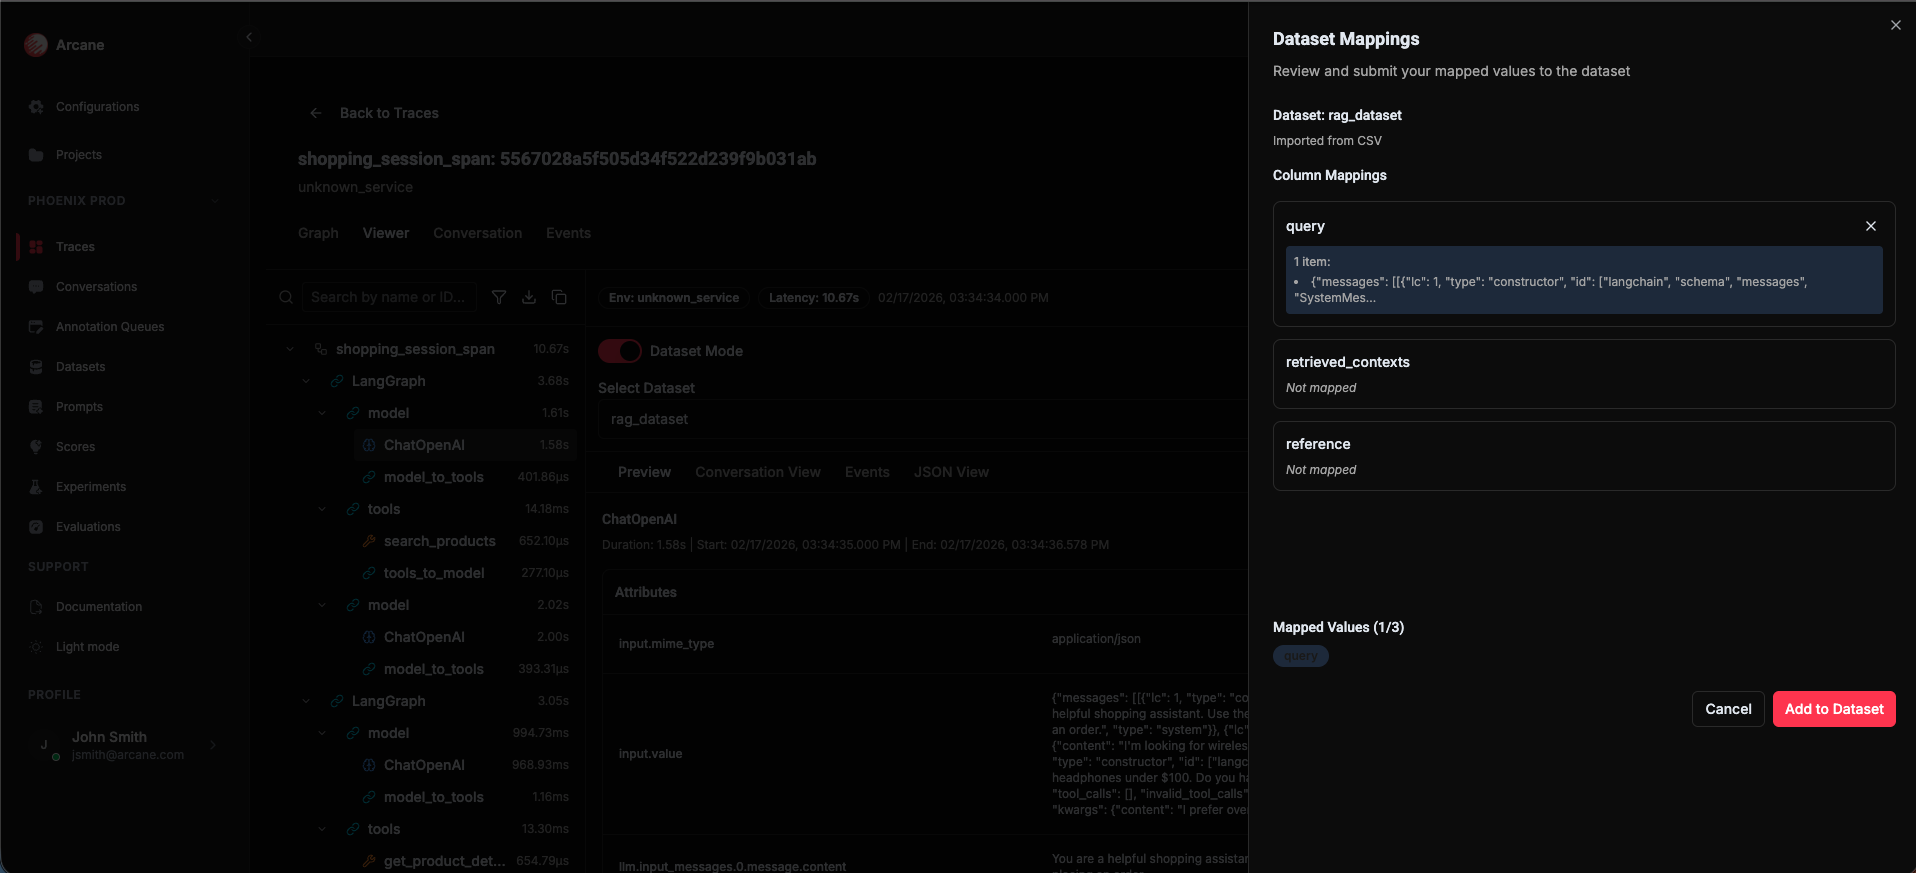Screen dimensions: 1916x873
Task: Go to Traces in the sidebar
Action: [x=75, y=247]
